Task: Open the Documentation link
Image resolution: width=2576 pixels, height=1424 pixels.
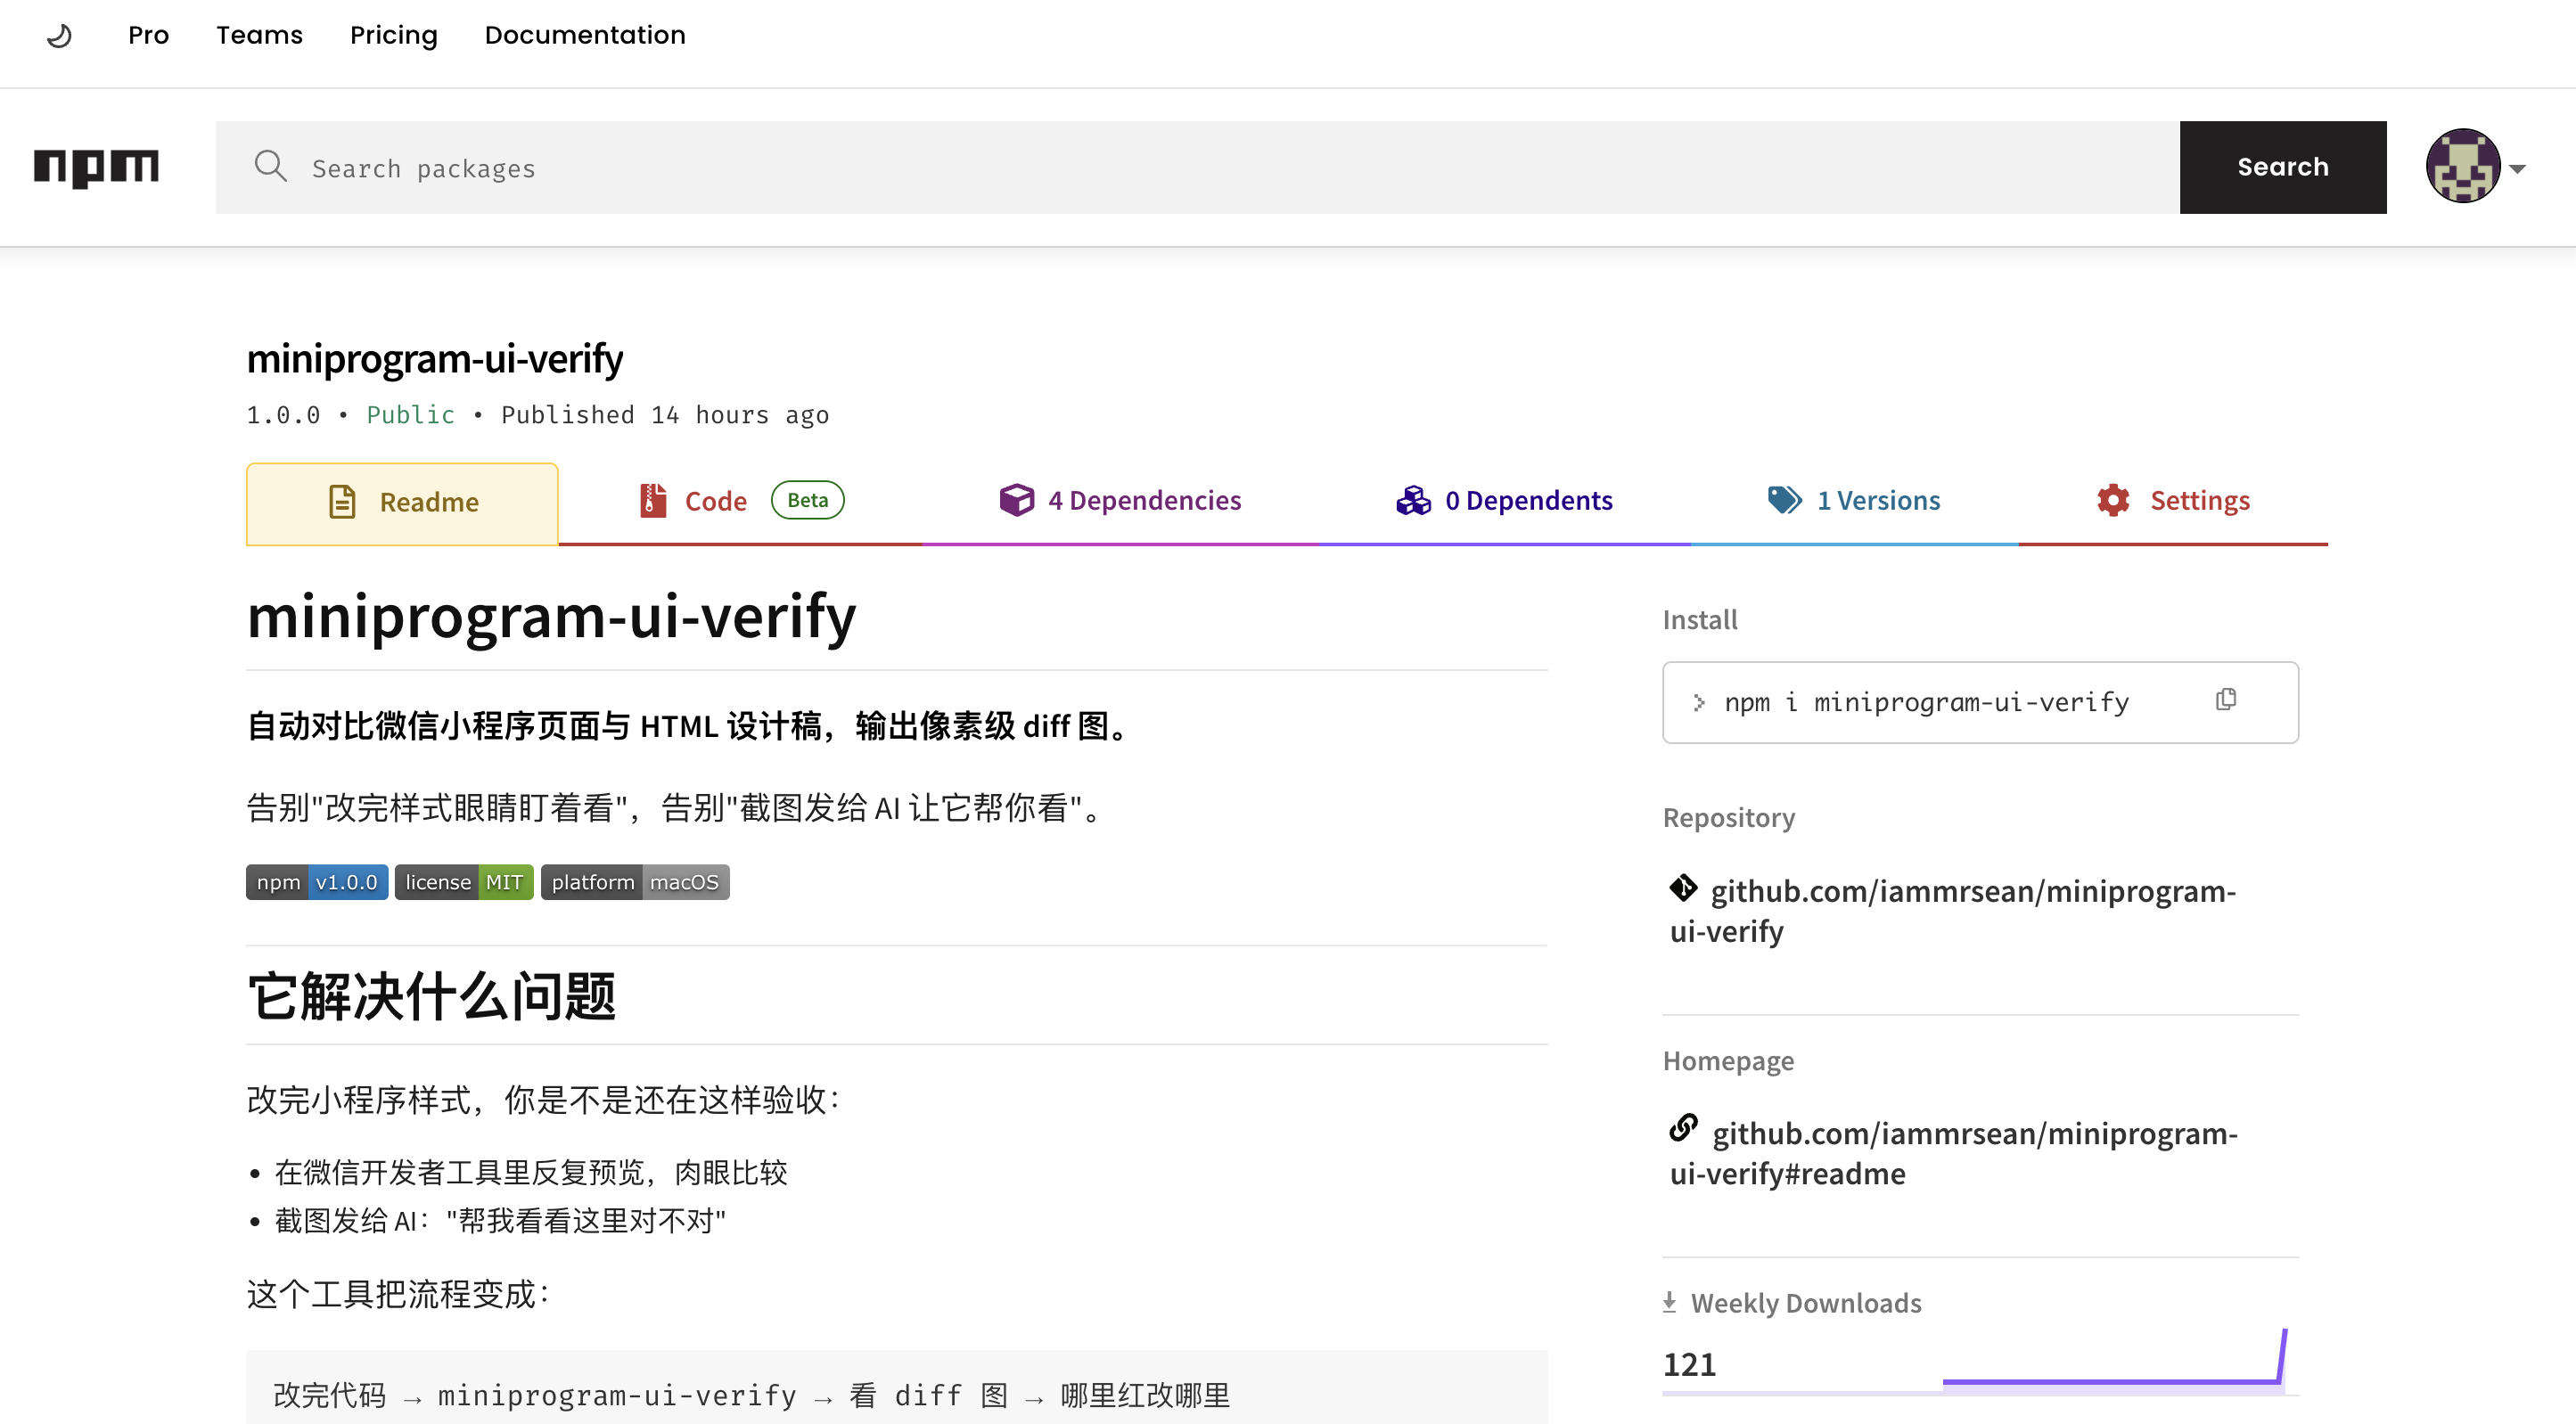Action: pyautogui.click(x=585, y=36)
